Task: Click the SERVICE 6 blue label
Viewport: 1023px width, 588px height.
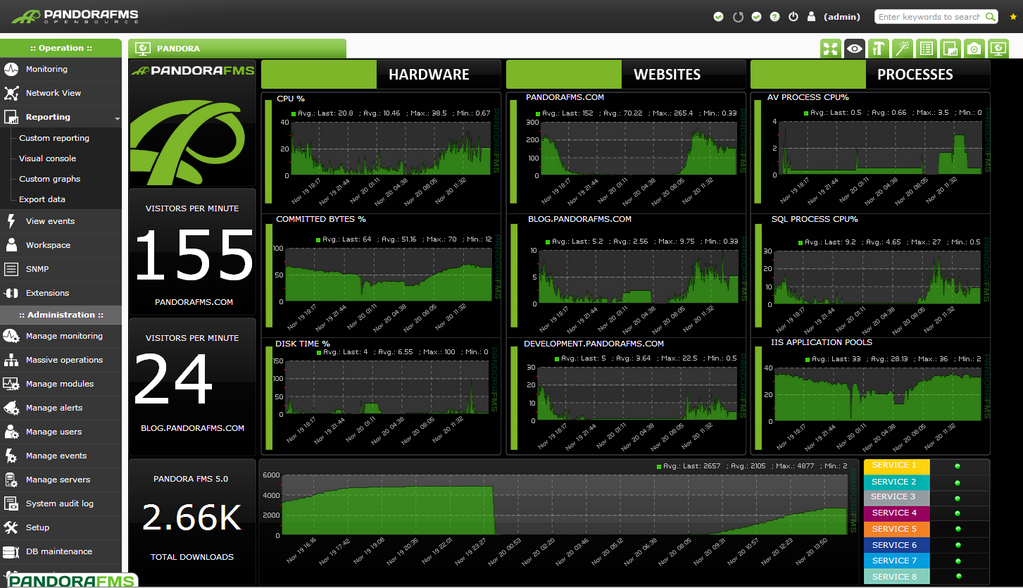Action: pos(896,545)
